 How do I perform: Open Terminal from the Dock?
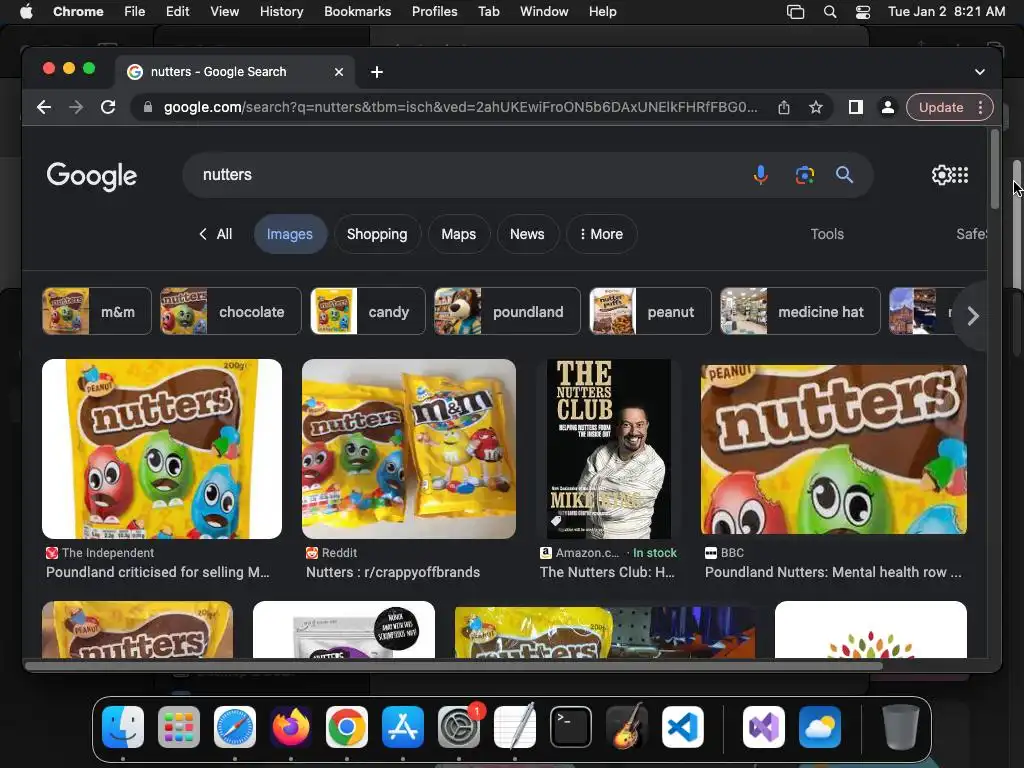point(571,727)
